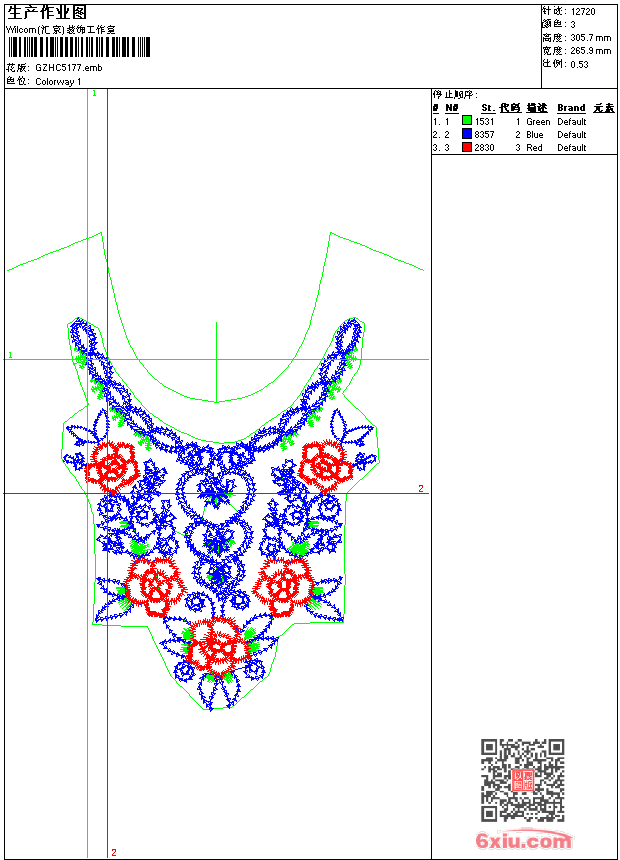
Task: Select the Blue description cell
Action: [534, 134]
